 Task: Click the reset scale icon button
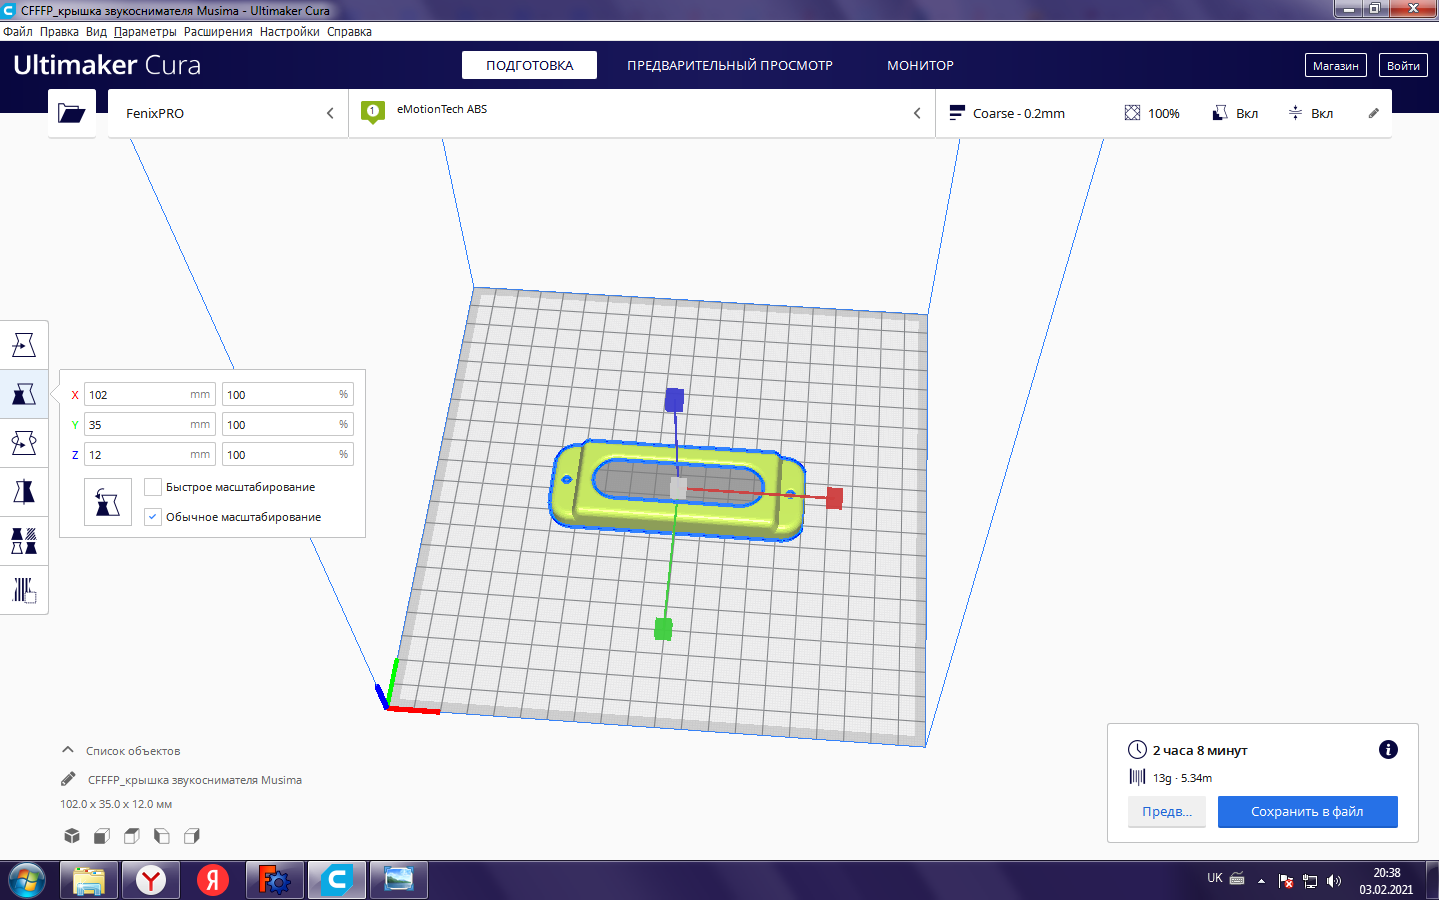click(108, 502)
